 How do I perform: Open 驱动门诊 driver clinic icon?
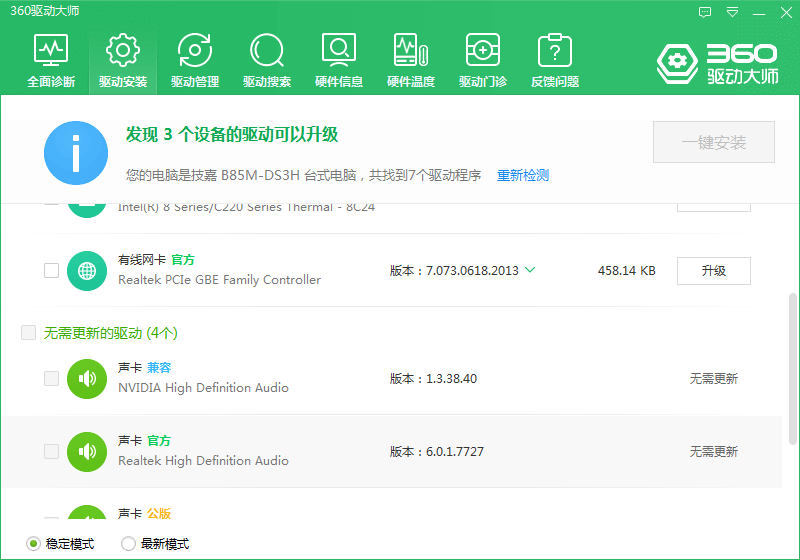[x=483, y=60]
